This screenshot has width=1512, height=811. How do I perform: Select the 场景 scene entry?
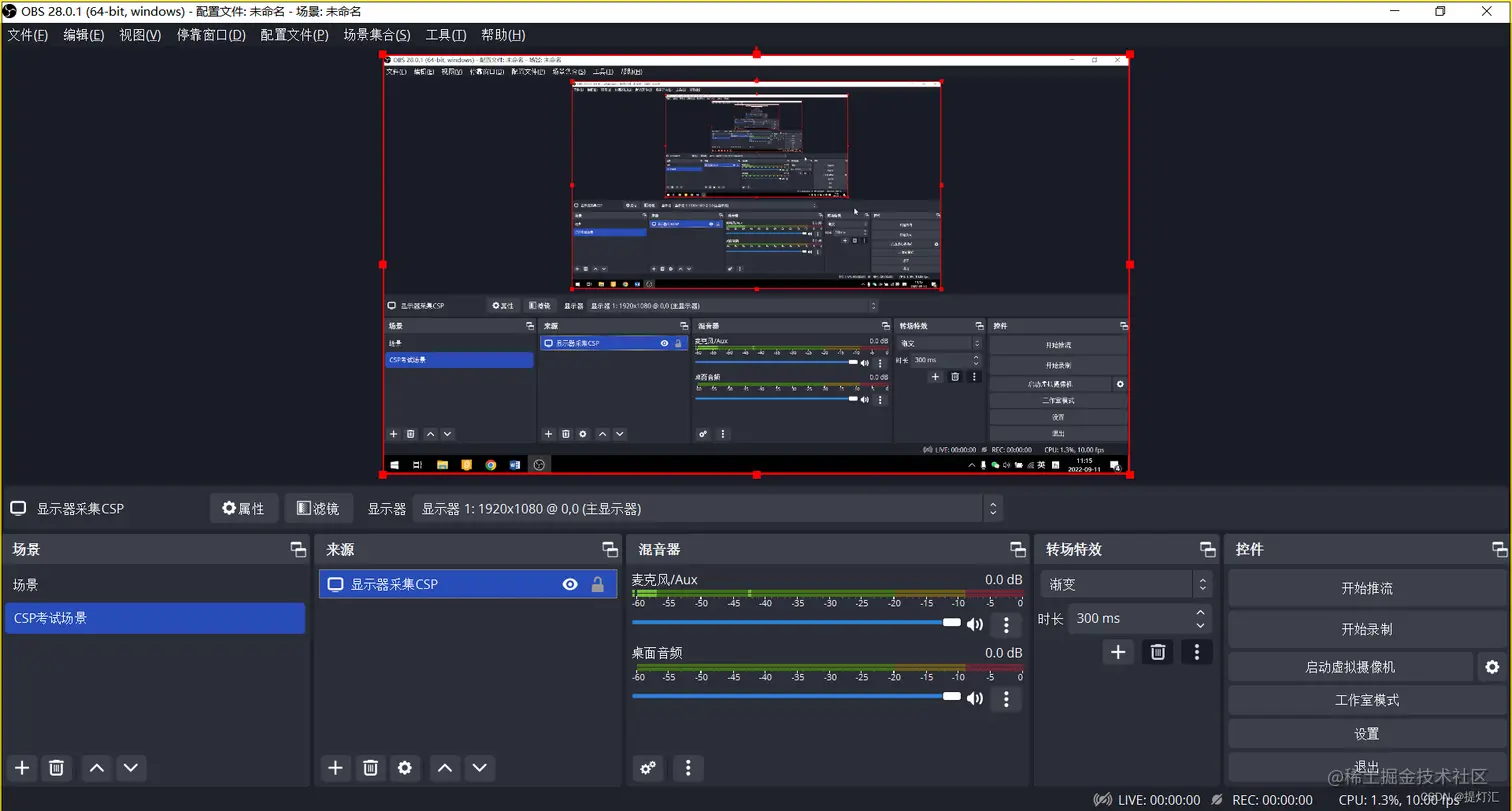coord(155,585)
